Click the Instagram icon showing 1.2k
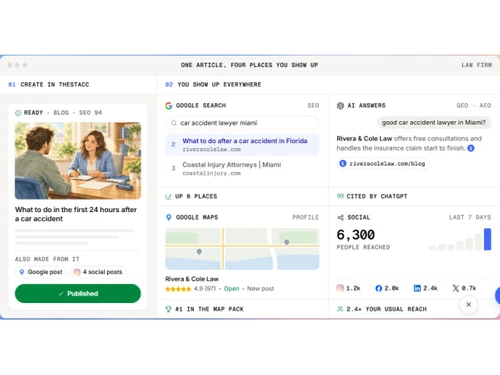Screen dimensions: 500x375 (x=340, y=288)
